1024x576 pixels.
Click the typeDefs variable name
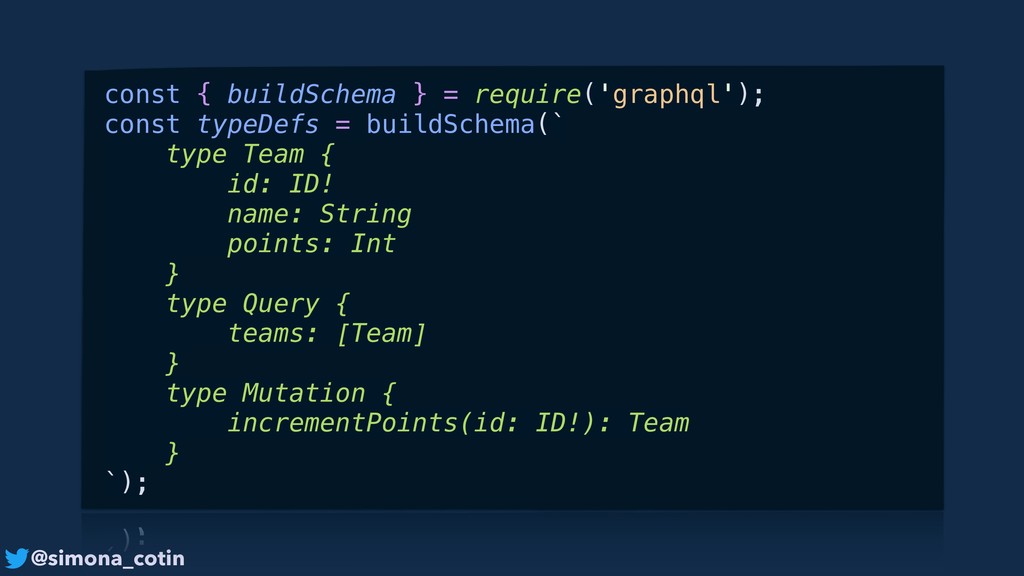[258, 124]
